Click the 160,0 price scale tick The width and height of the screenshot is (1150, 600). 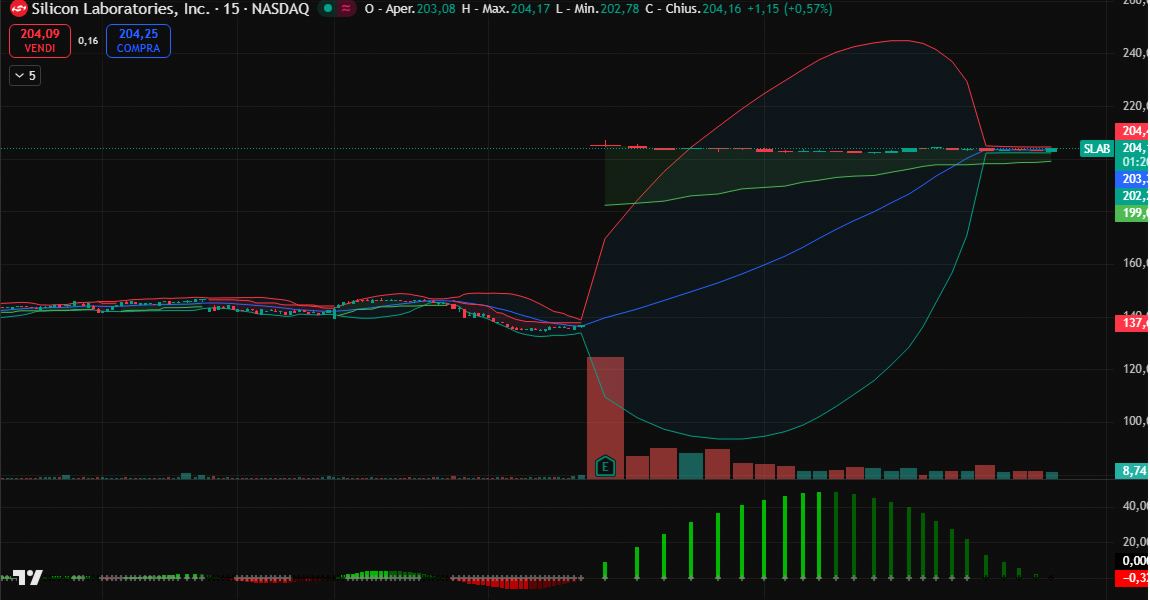[1135, 263]
